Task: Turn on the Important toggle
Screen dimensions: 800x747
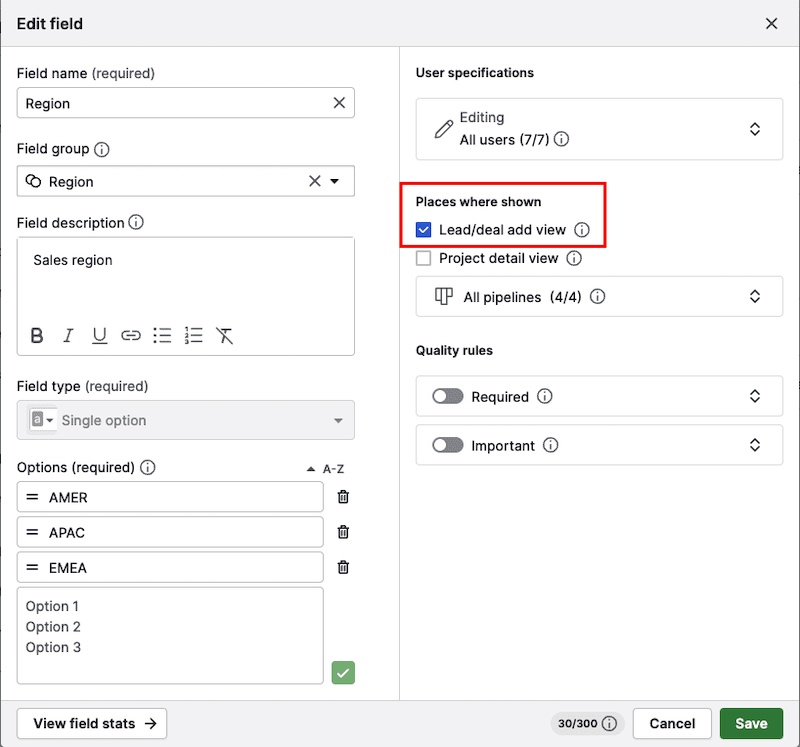Action: pyautogui.click(x=447, y=446)
